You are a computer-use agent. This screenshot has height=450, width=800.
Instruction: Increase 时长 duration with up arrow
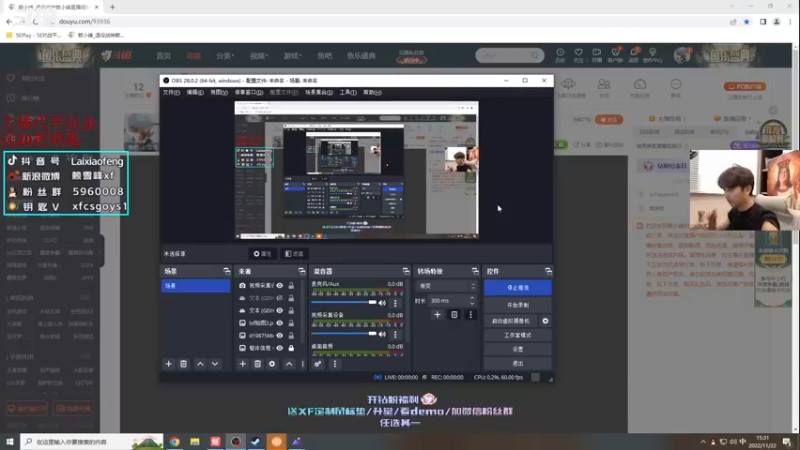472,298
